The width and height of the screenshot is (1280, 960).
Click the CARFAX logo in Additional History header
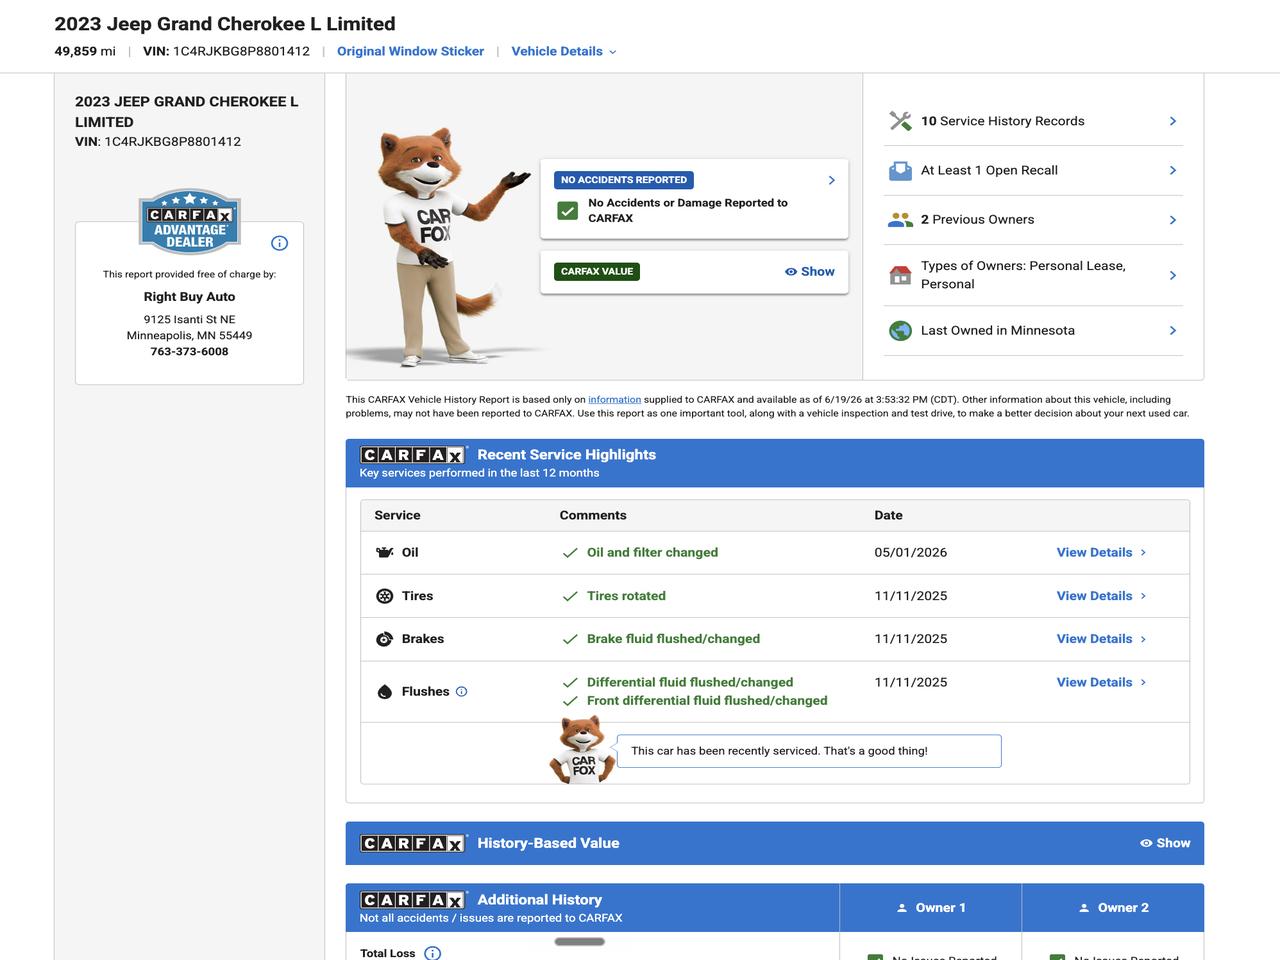click(x=413, y=900)
